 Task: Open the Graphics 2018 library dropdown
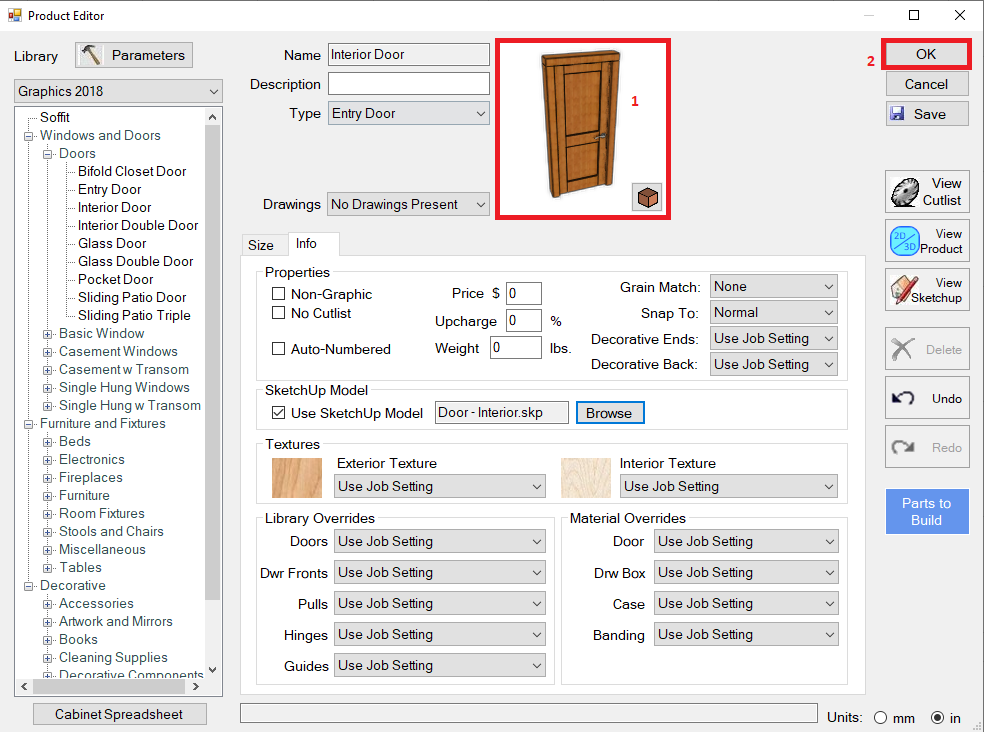click(x=119, y=91)
